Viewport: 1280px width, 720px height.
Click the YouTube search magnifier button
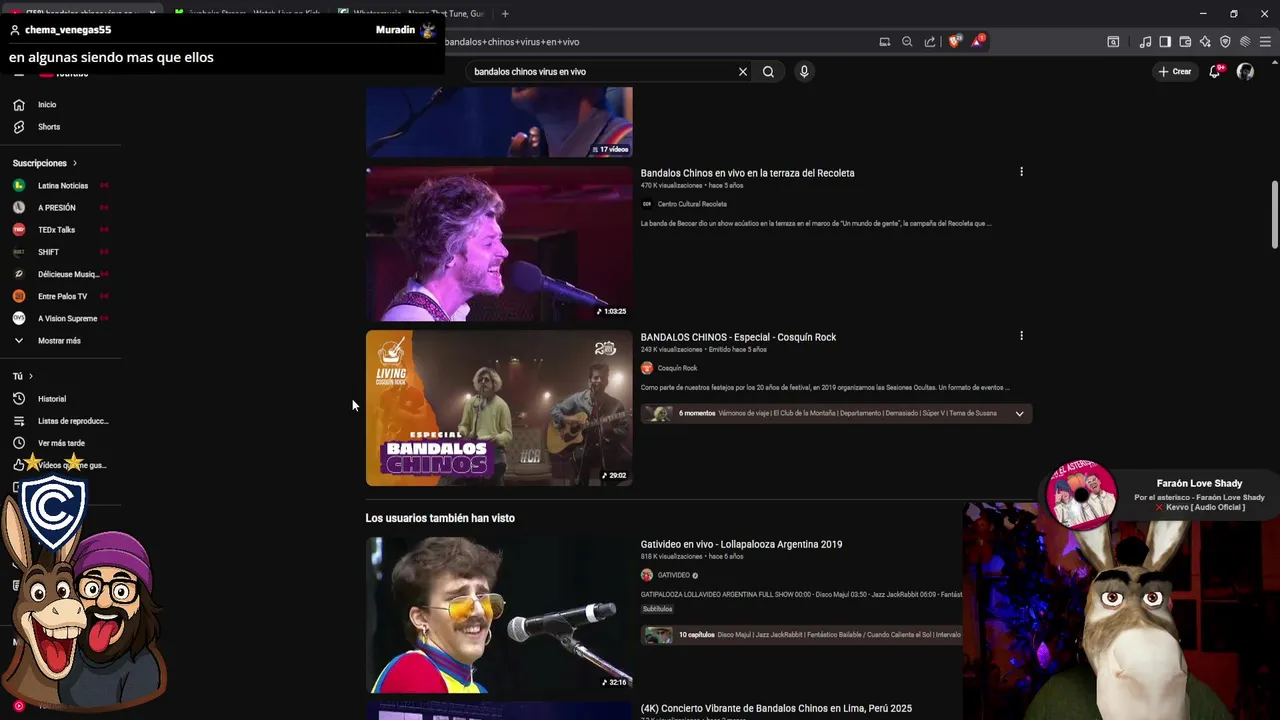coord(768,72)
